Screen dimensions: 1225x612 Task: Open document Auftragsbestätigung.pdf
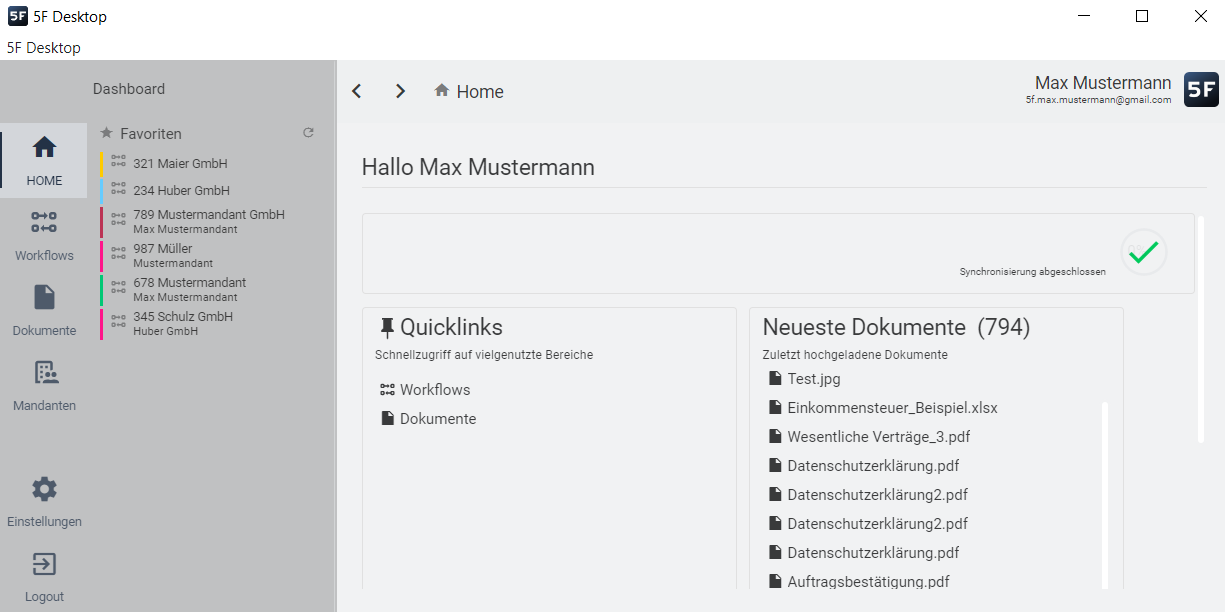[868, 582]
